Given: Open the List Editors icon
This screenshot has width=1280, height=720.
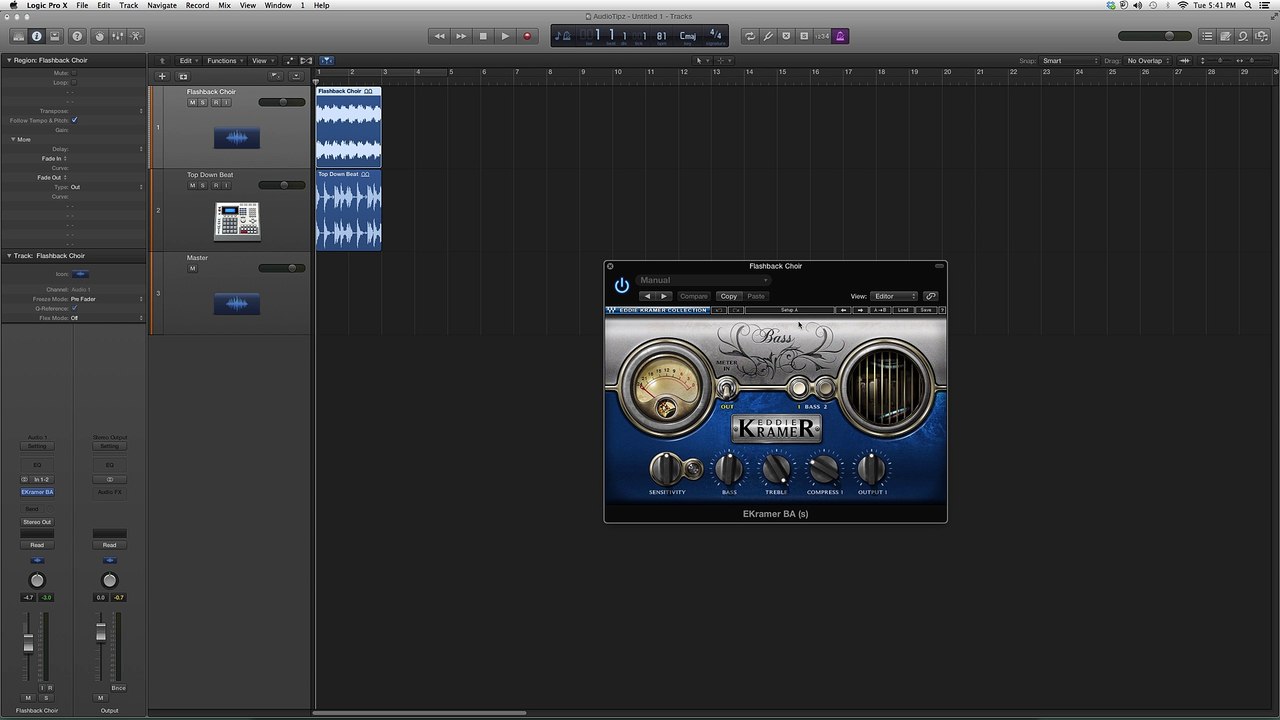Looking at the screenshot, I should click(1207, 36).
